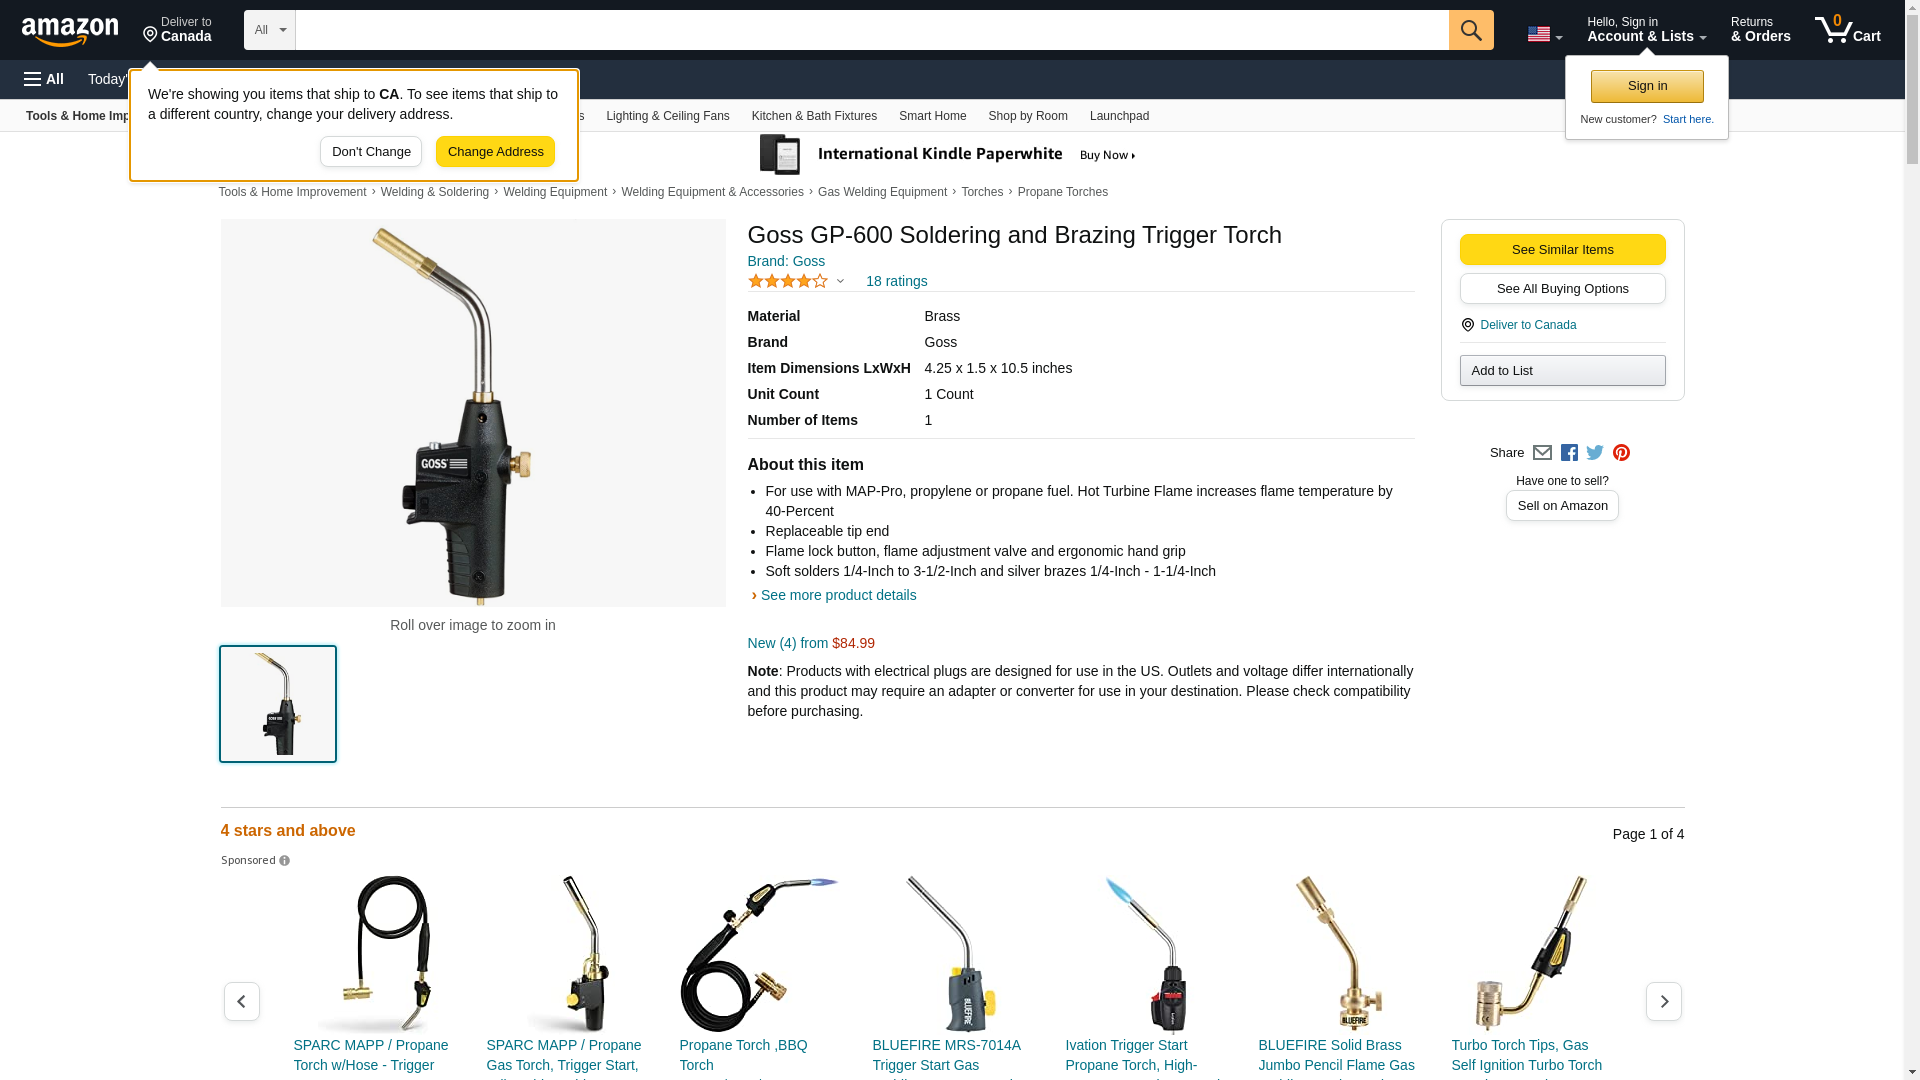1920x1080 pixels.
Task: Expand See more product details
Action: 838,595
